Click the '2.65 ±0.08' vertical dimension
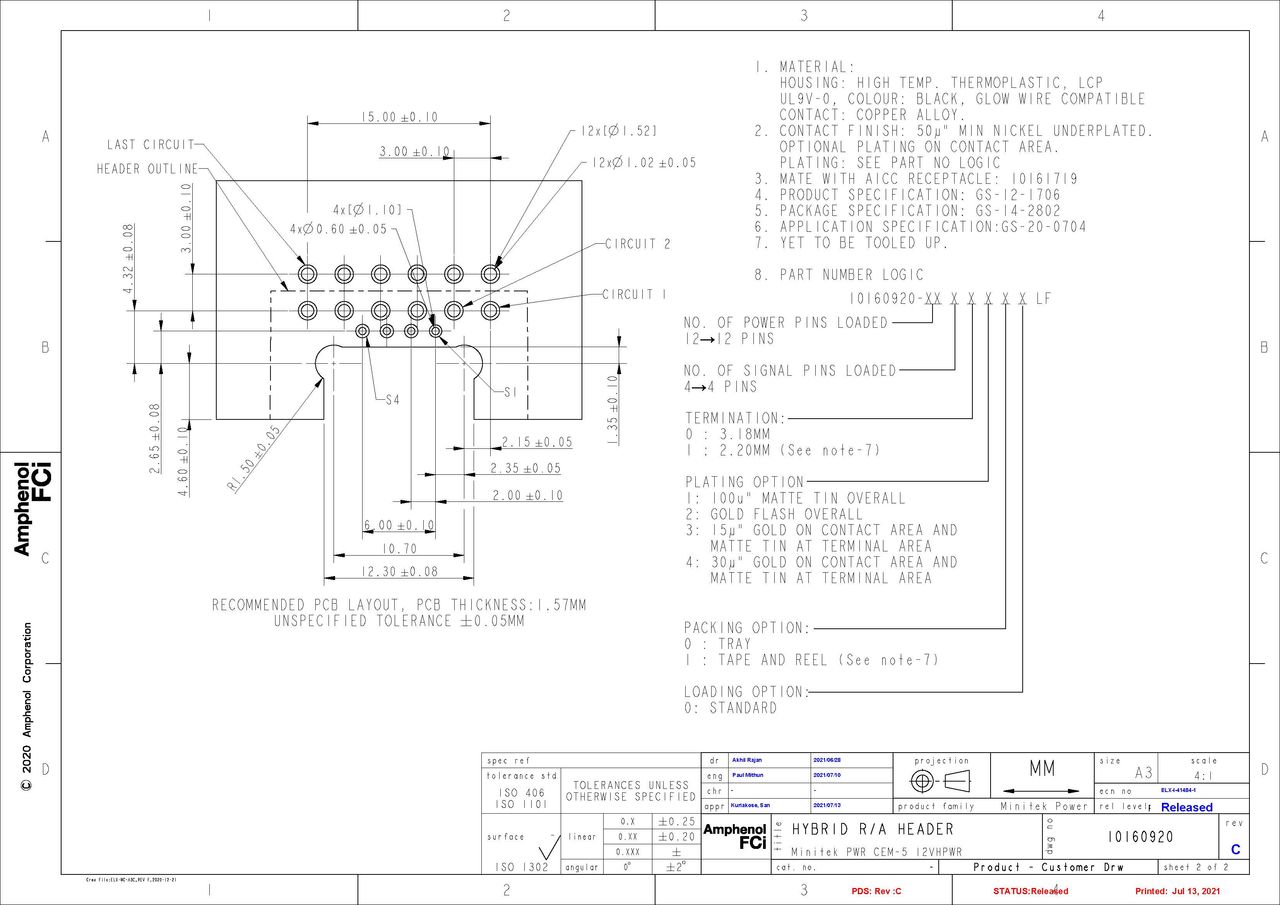The width and height of the screenshot is (1280, 905). coord(155,440)
